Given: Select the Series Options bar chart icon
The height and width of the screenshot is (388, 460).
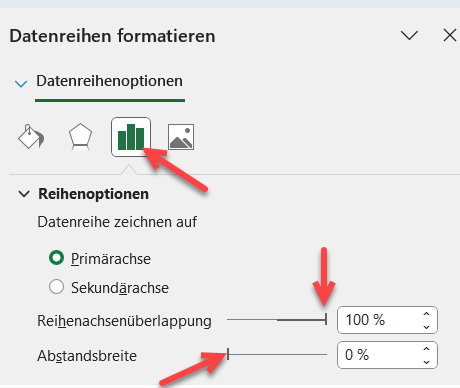Looking at the screenshot, I should tap(131, 137).
